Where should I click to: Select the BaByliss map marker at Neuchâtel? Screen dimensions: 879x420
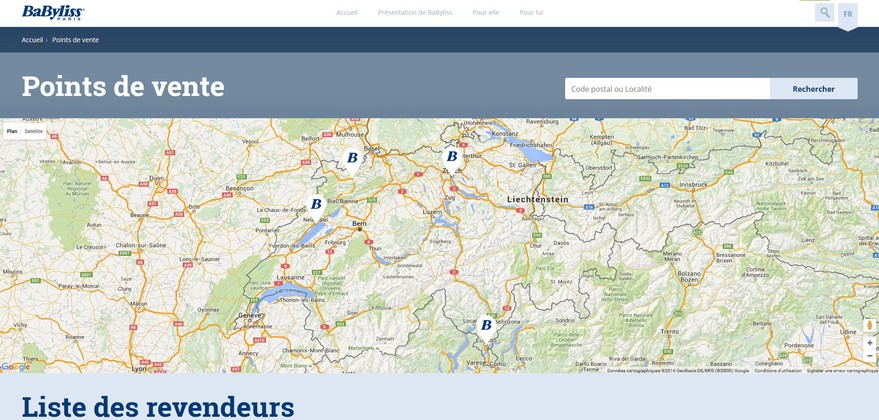coord(316,206)
